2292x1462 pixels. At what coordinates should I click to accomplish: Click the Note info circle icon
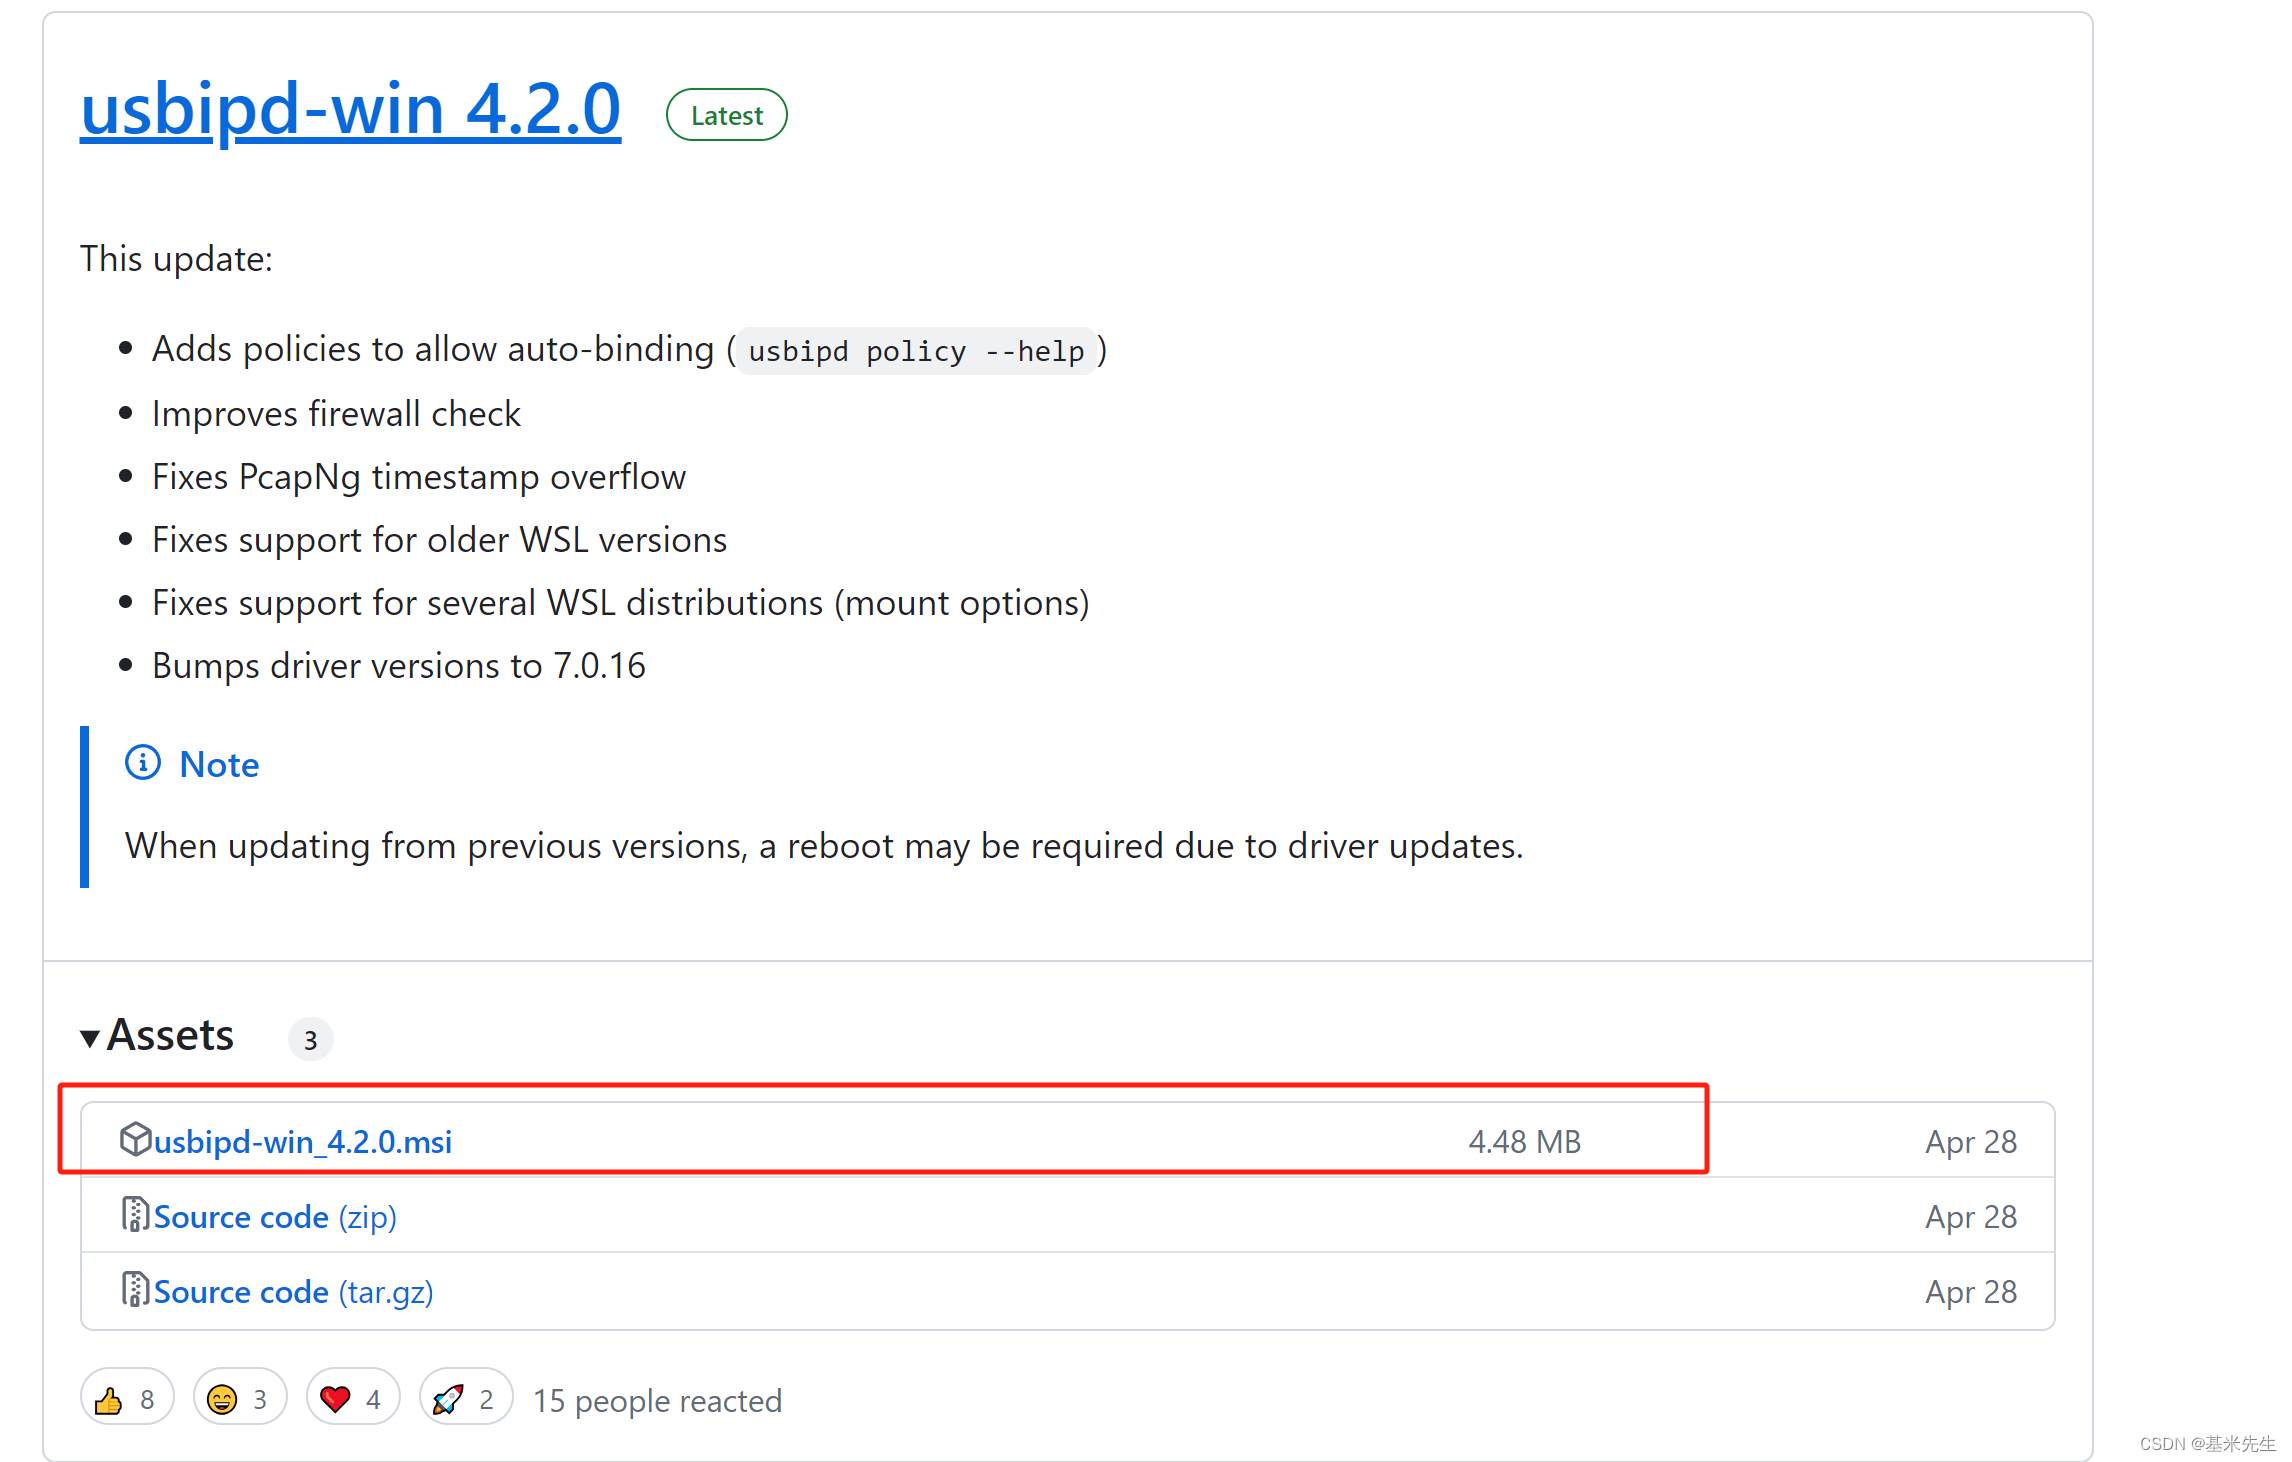pyautogui.click(x=143, y=763)
